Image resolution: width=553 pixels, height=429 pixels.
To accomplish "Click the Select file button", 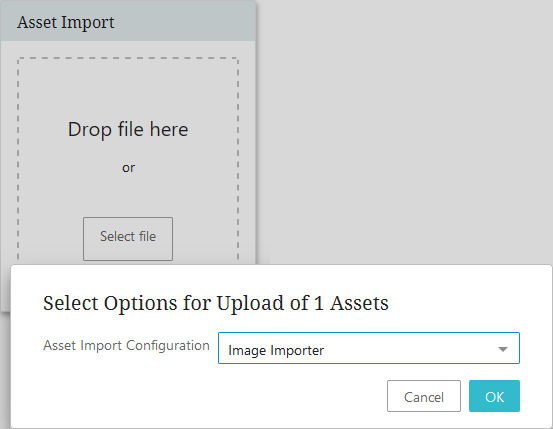I will pos(128,239).
